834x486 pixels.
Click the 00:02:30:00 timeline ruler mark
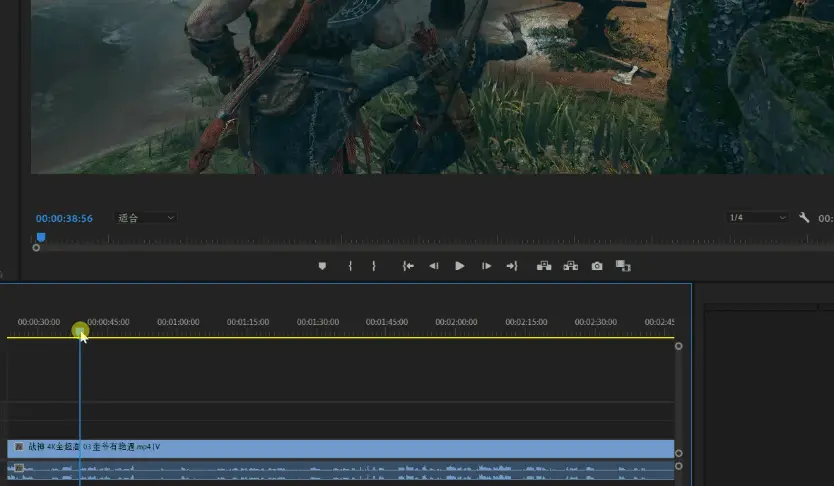pos(596,322)
